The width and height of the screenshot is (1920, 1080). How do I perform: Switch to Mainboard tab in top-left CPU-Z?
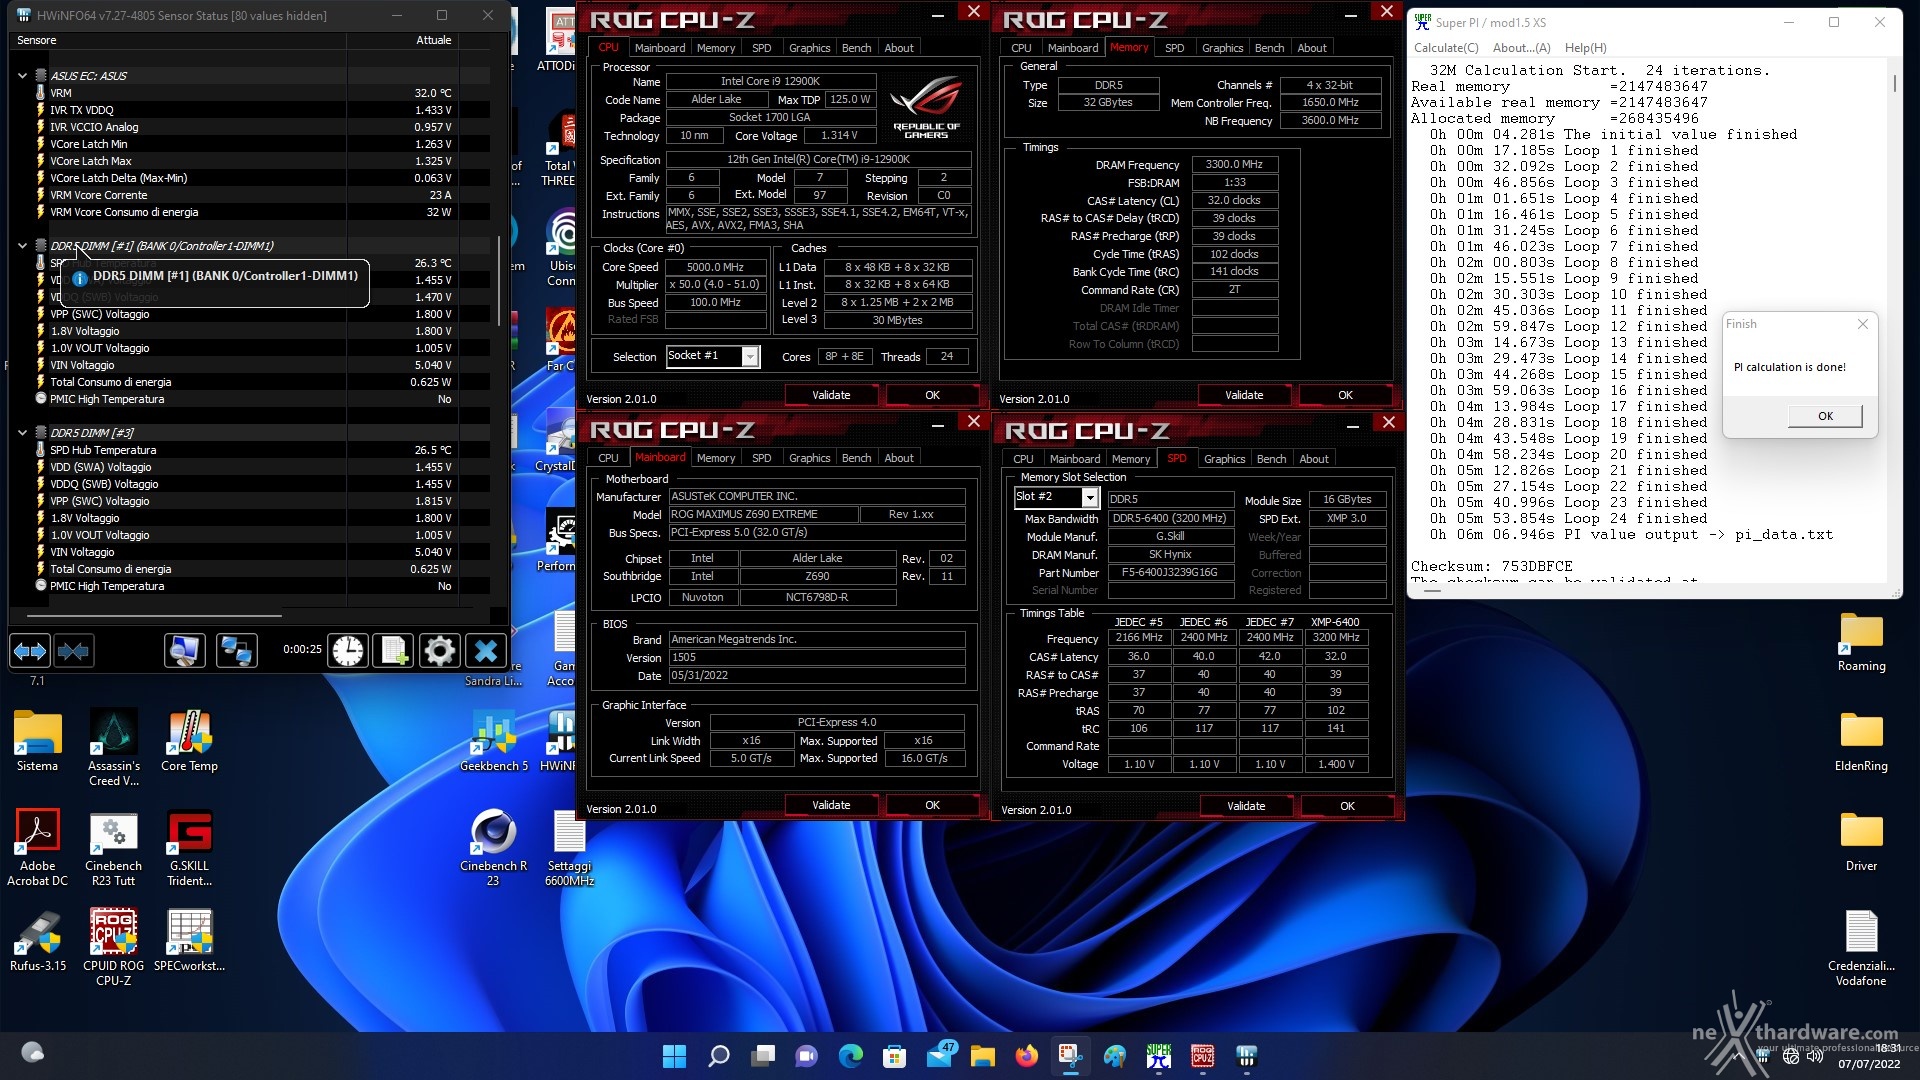(660, 48)
